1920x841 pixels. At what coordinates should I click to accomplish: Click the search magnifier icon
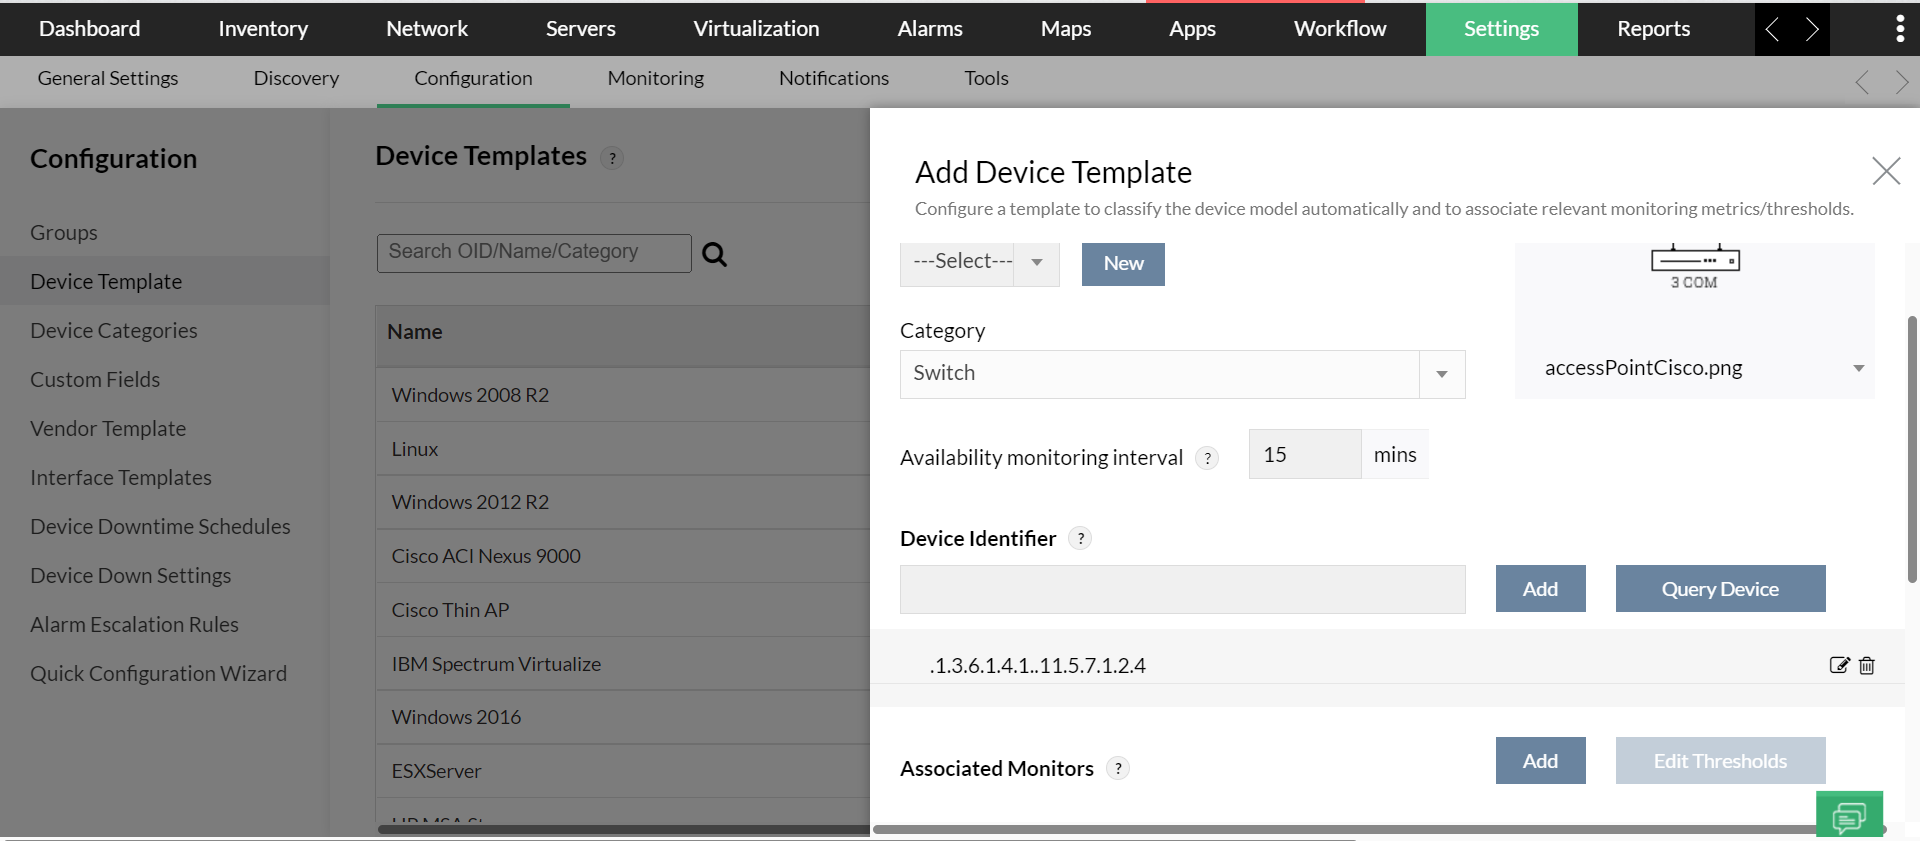[x=714, y=254]
